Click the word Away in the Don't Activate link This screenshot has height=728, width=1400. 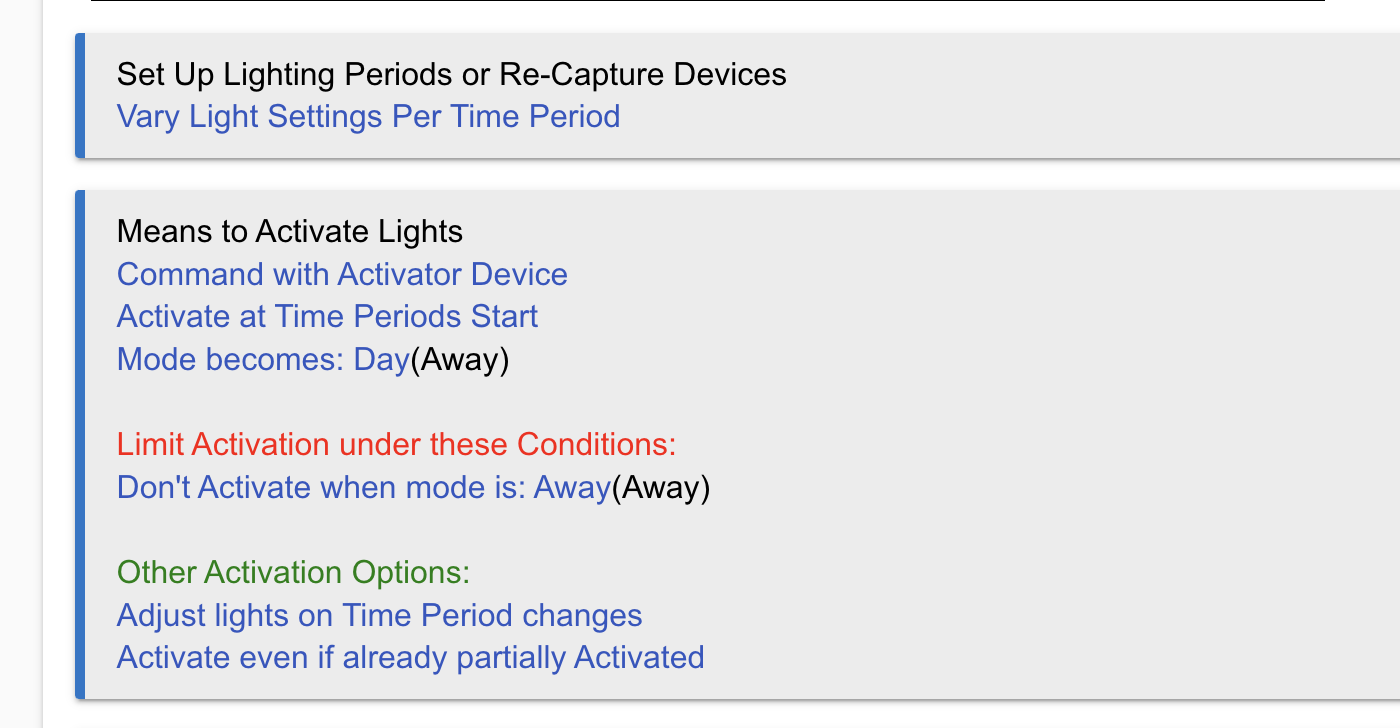click(x=572, y=487)
